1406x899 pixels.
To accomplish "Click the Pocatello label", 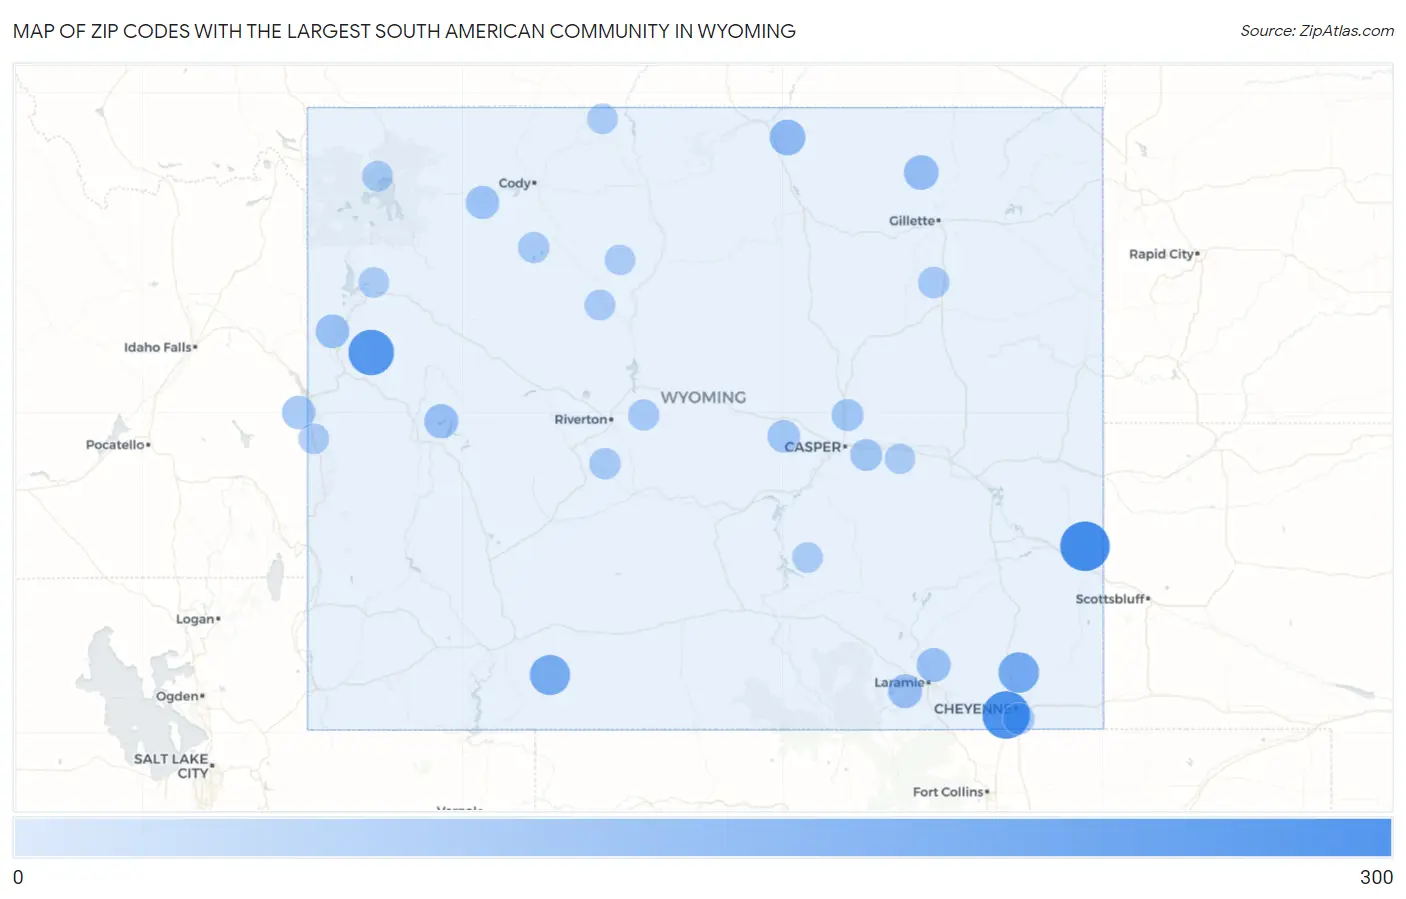I will pos(118,444).
